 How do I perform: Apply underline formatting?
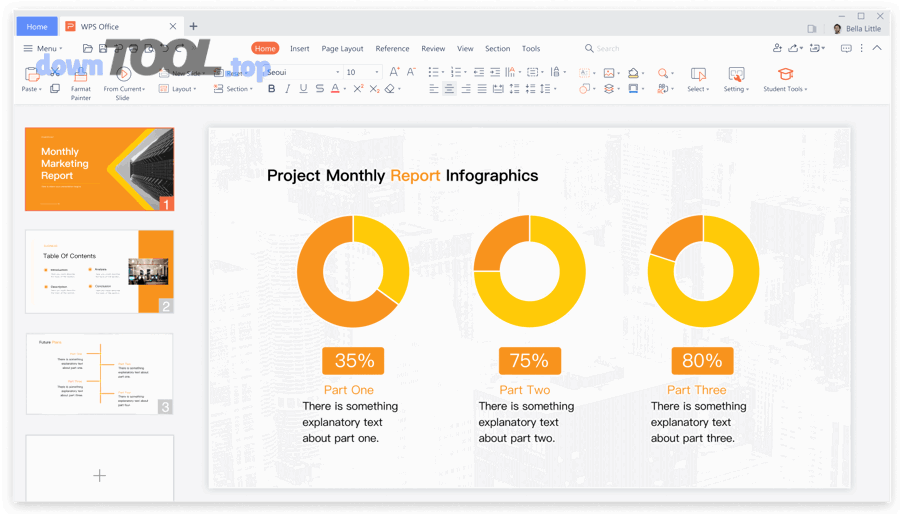click(303, 89)
